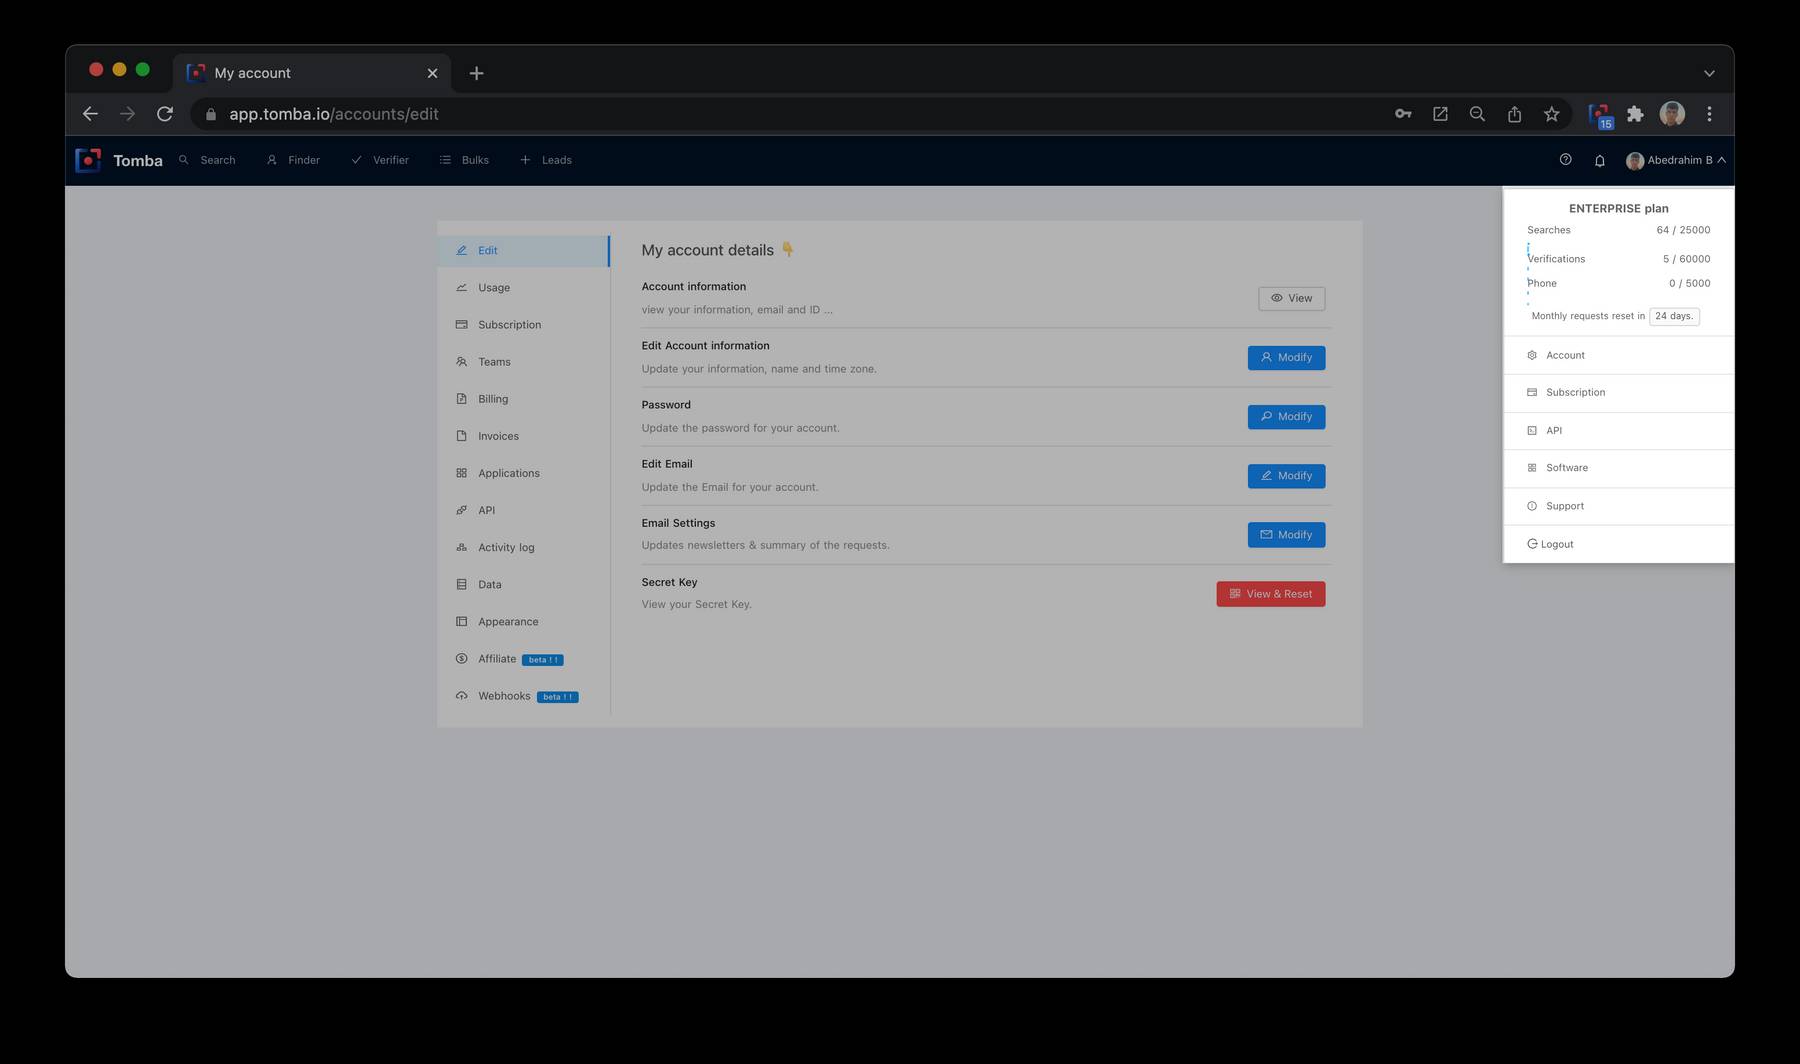Open Subscription in account sidebar
1800x1064 pixels.
(523, 325)
